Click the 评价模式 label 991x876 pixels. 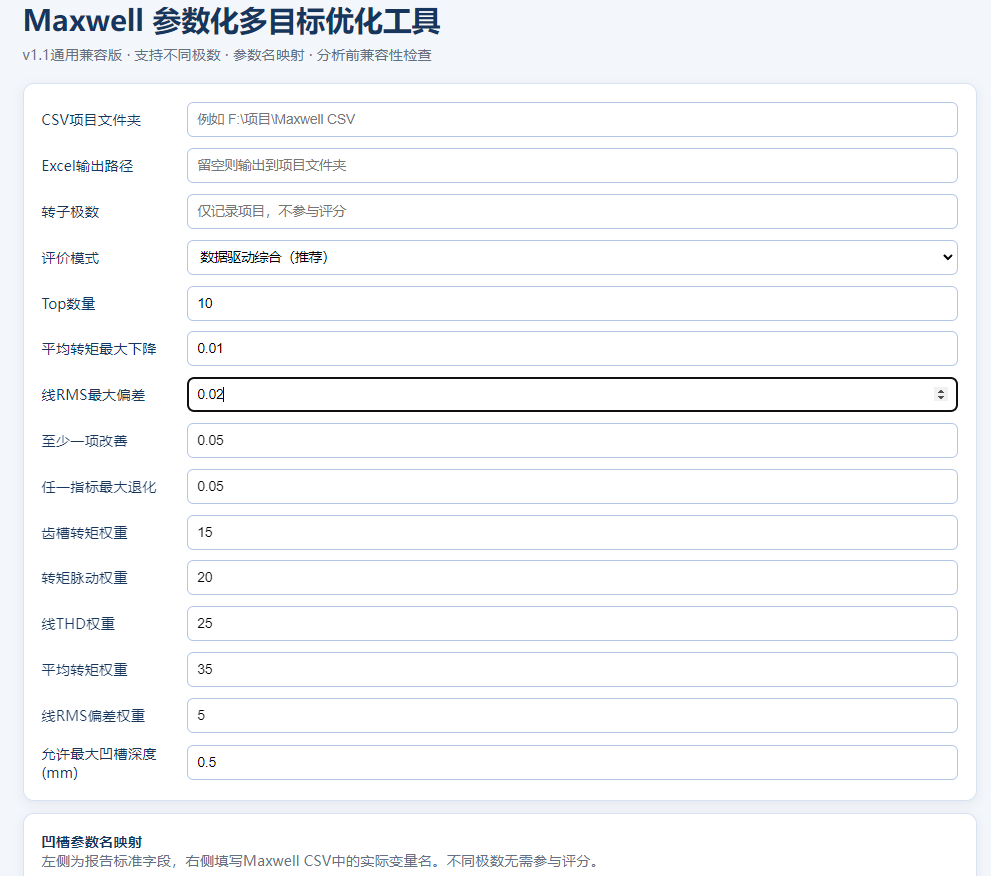point(70,258)
